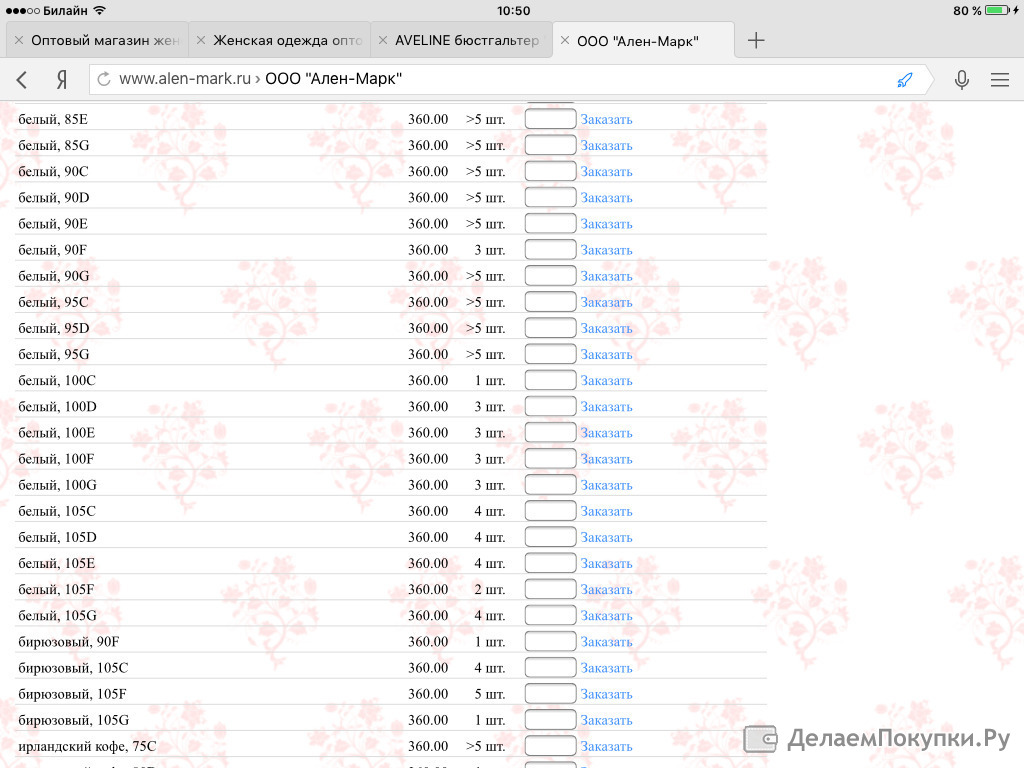Image resolution: width=1024 pixels, height=768 pixels.
Task: Order the белый, 85E item
Action: [606, 120]
